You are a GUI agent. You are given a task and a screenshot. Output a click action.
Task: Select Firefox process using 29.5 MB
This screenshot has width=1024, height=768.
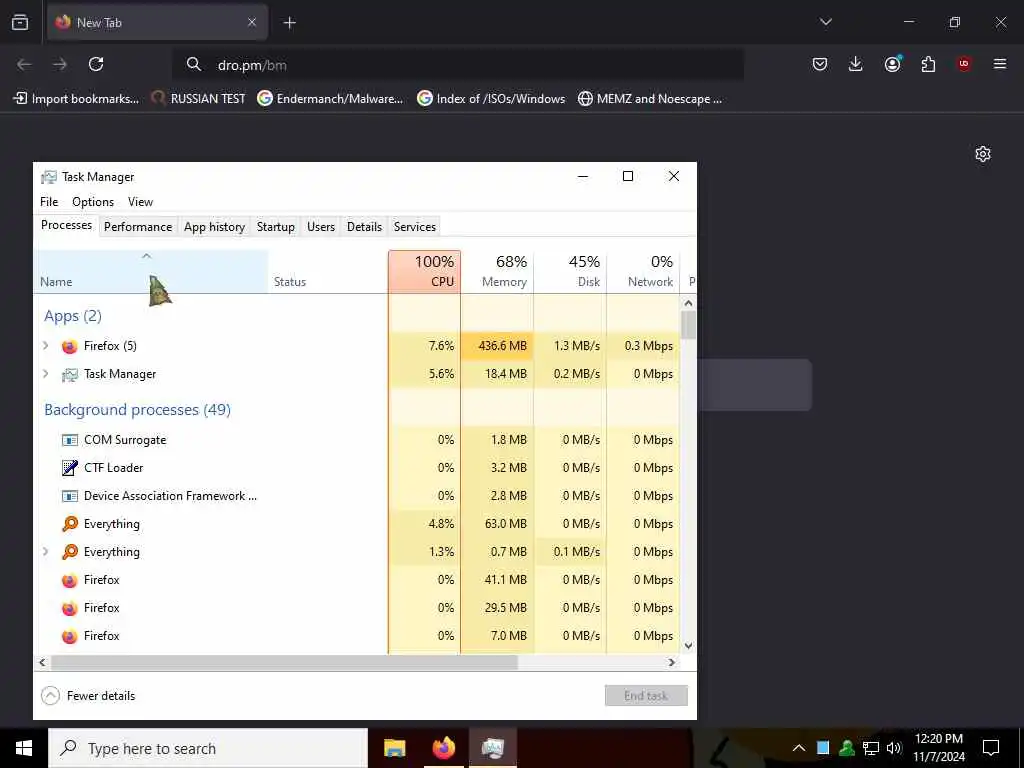coord(356,608)
